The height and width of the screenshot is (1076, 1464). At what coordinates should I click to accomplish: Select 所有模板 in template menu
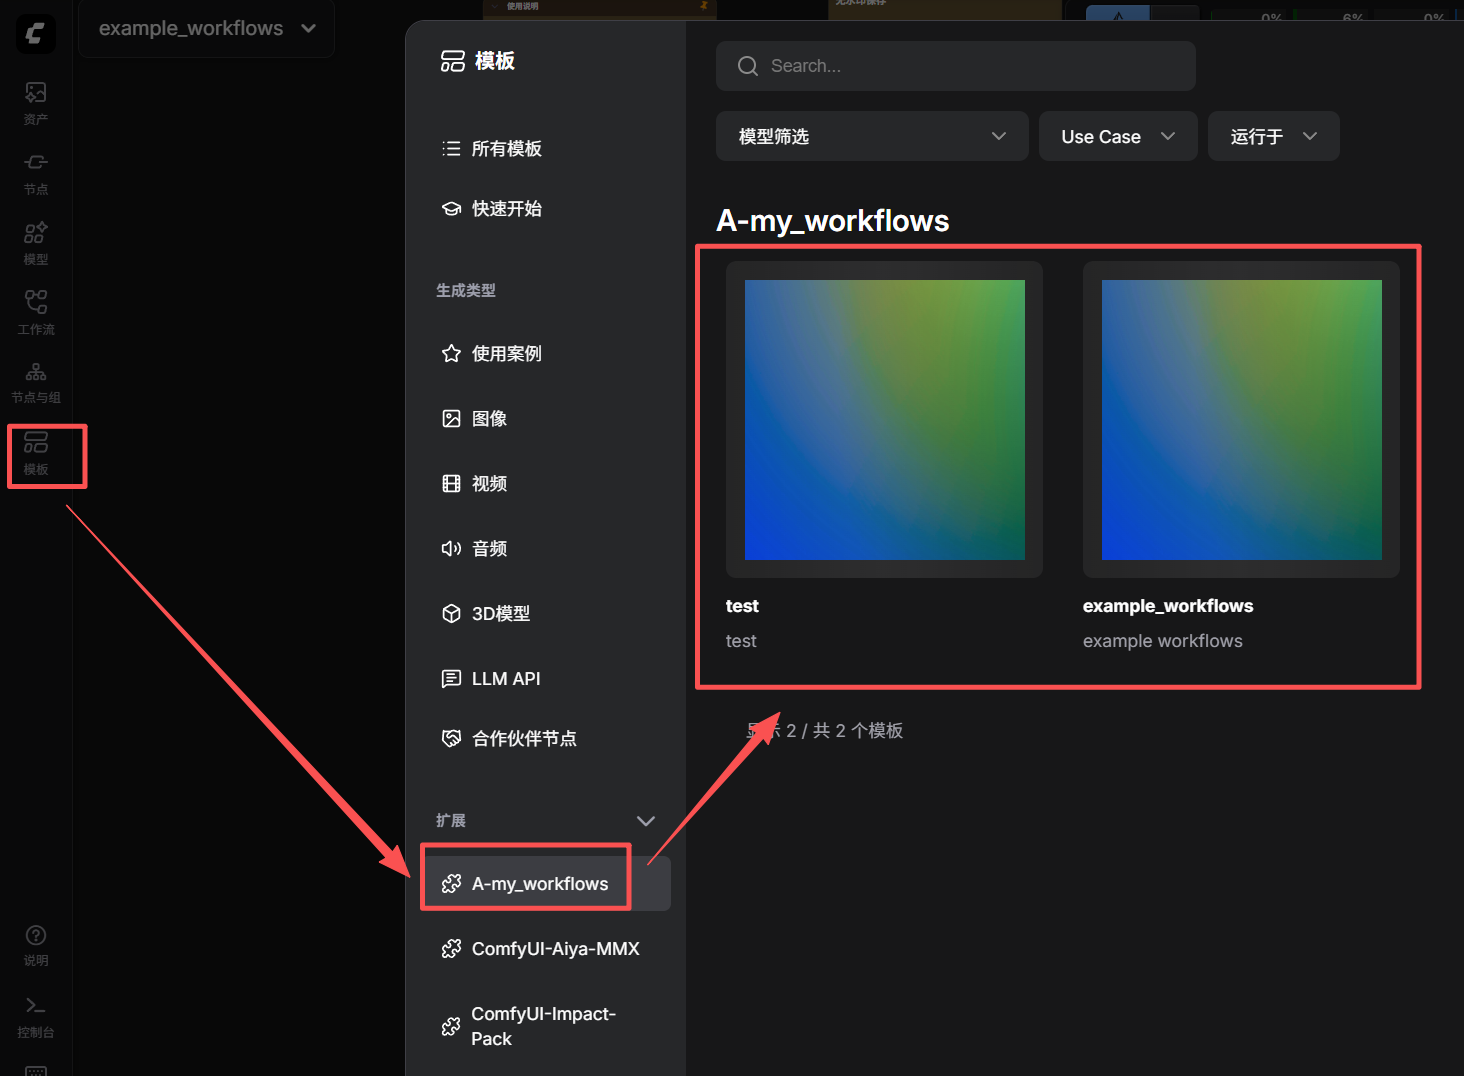[x=545, y=149]
